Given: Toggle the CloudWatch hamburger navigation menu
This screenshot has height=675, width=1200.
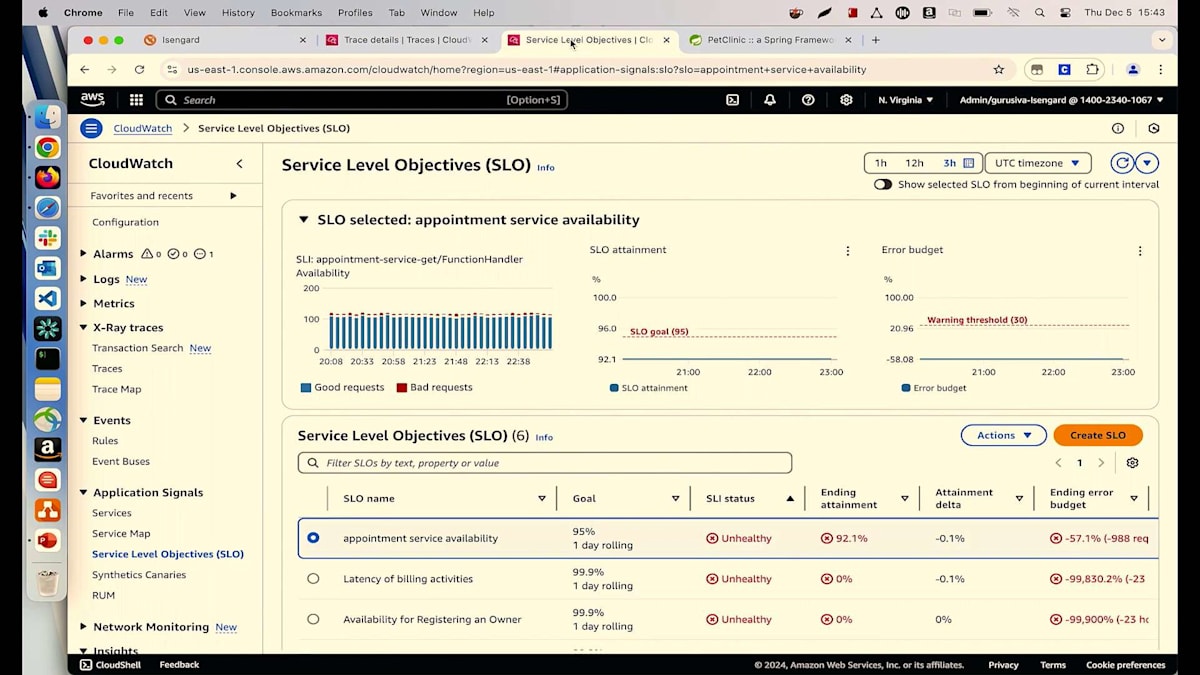Looking at the screenshot, I should [x=91, y=128].
